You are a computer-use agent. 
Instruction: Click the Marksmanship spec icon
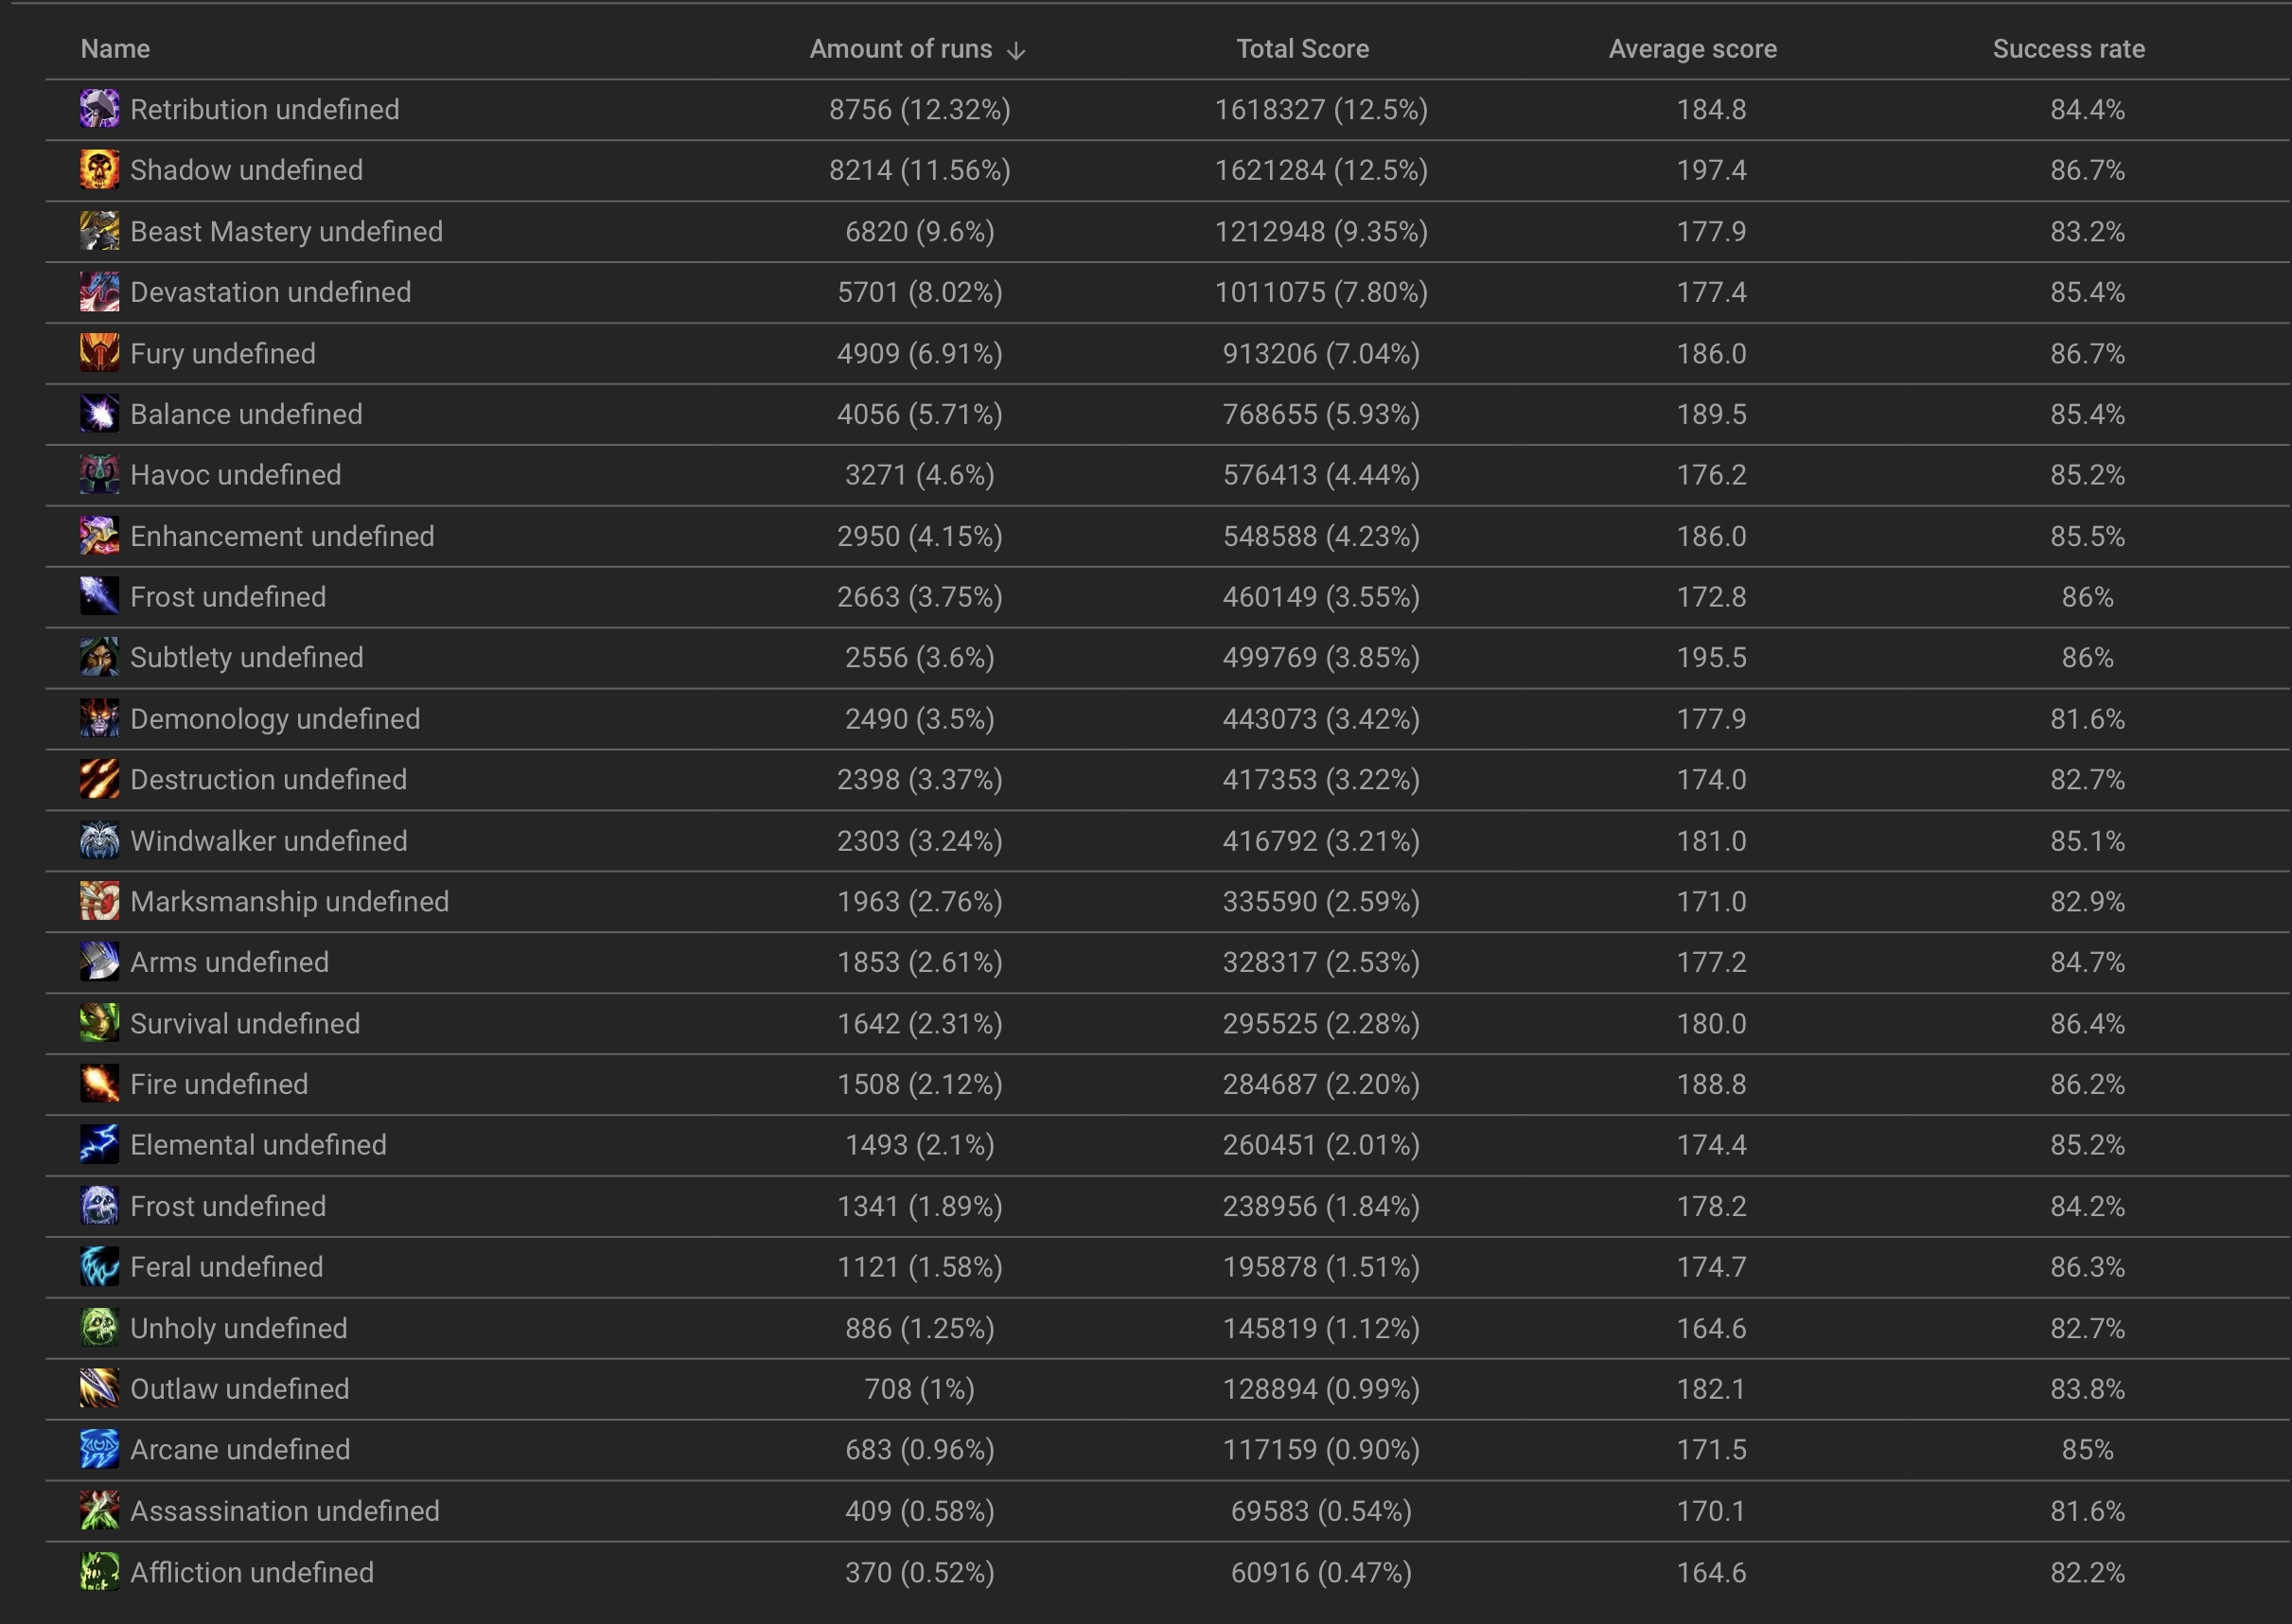click(99, 902)
